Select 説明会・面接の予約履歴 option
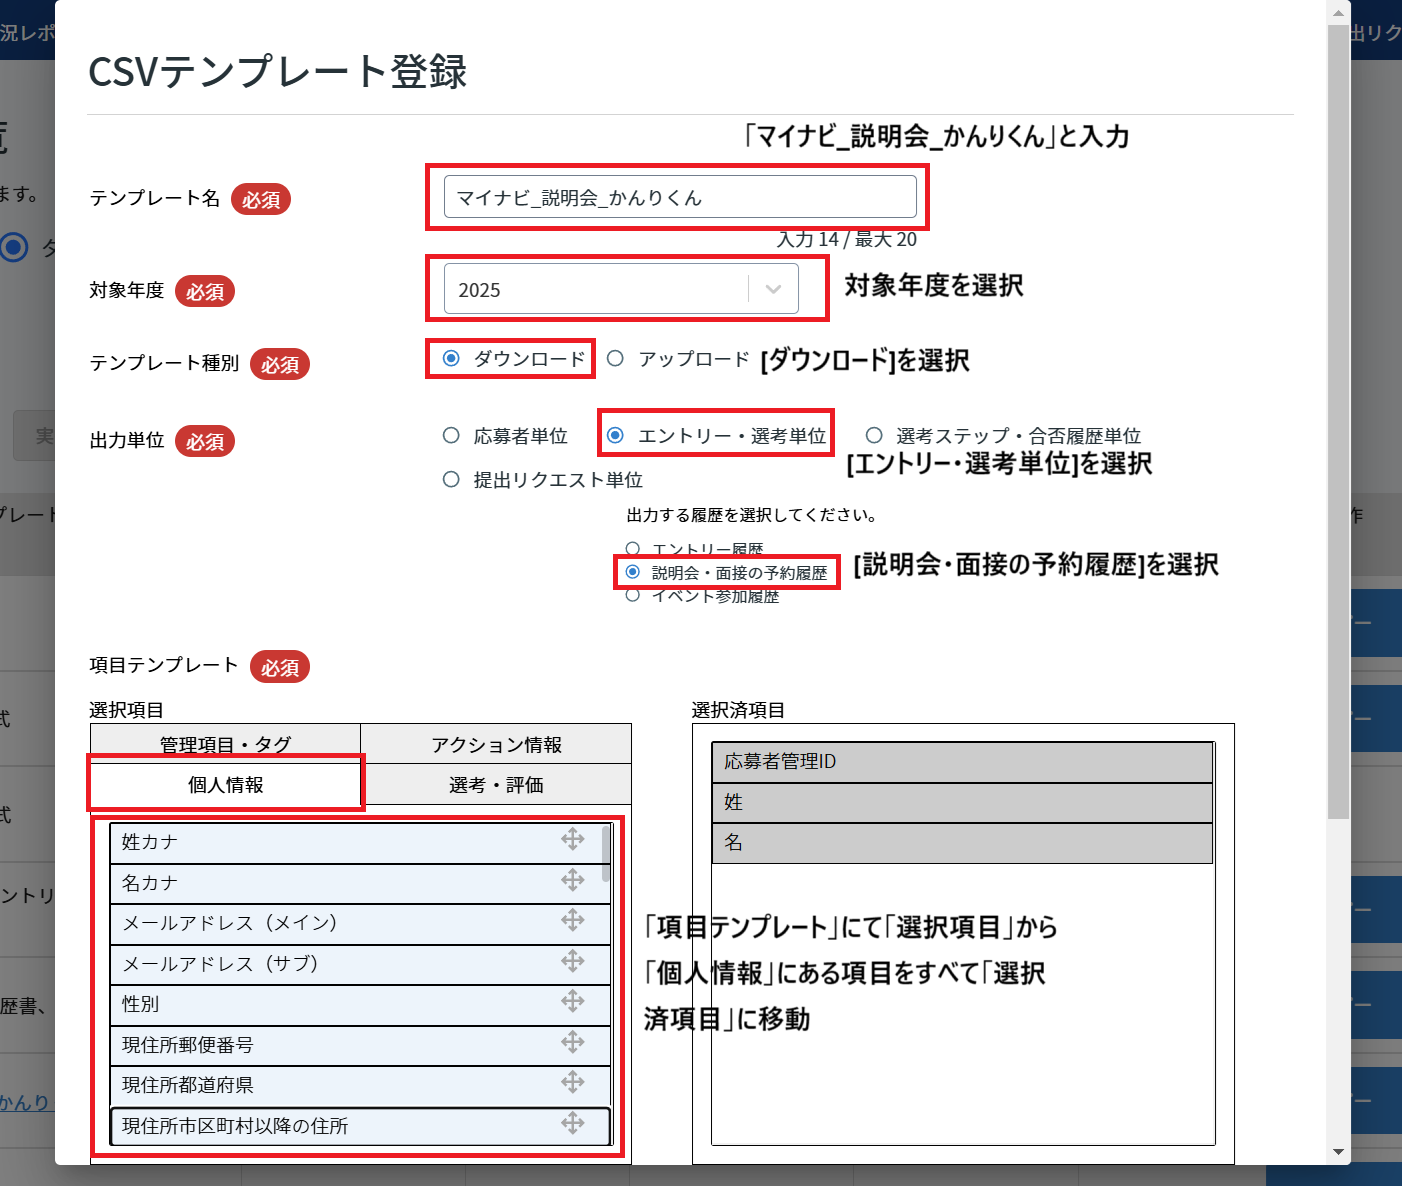The image size is (1402, 1186). [x=632, y=572]
